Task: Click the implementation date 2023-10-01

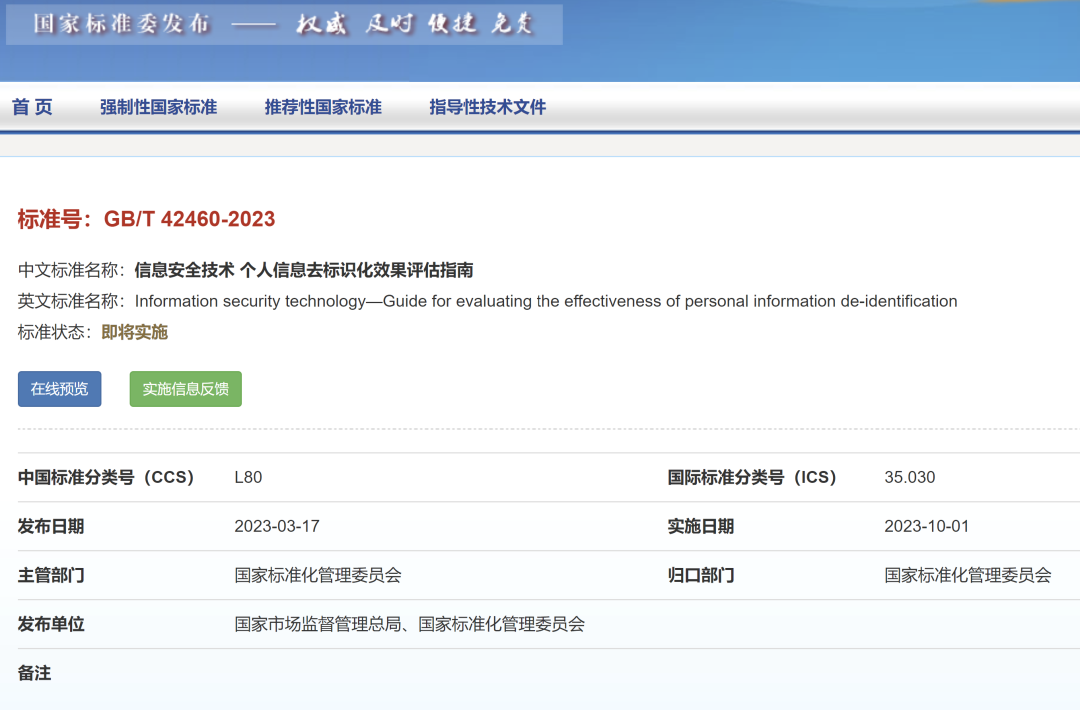Action: (x=926, y=526)
